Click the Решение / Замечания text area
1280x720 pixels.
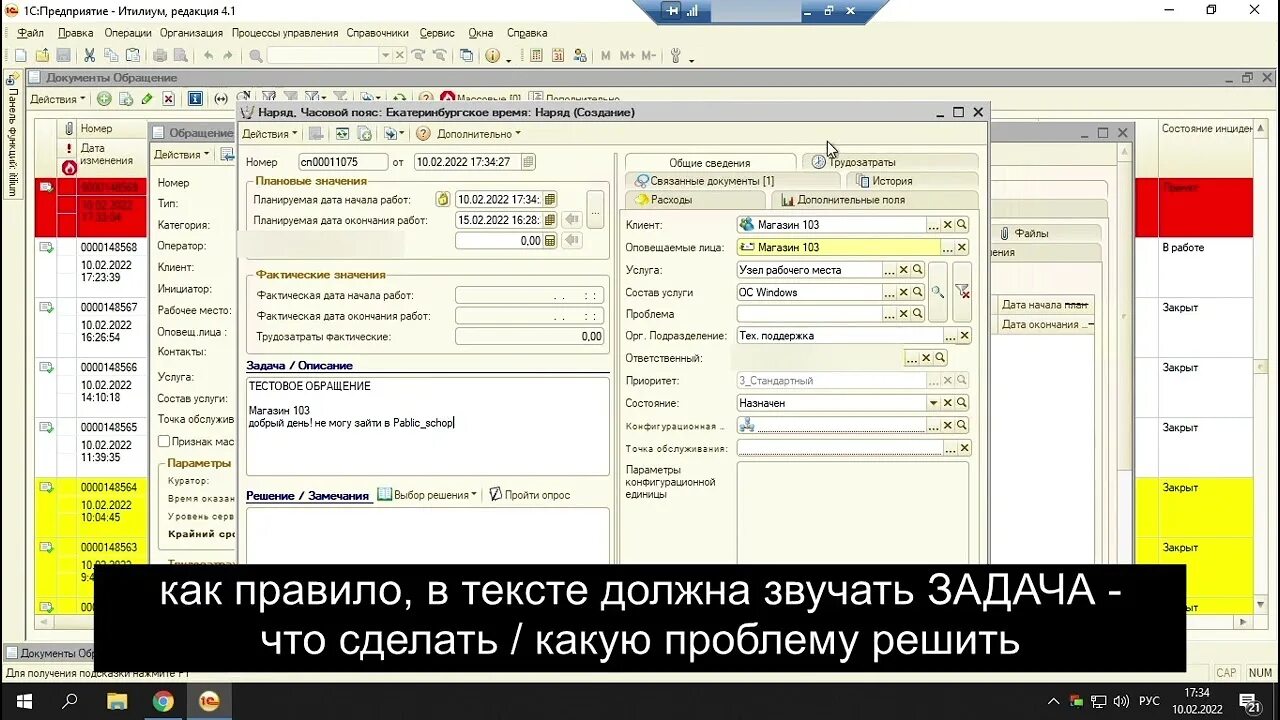[427, 536]
